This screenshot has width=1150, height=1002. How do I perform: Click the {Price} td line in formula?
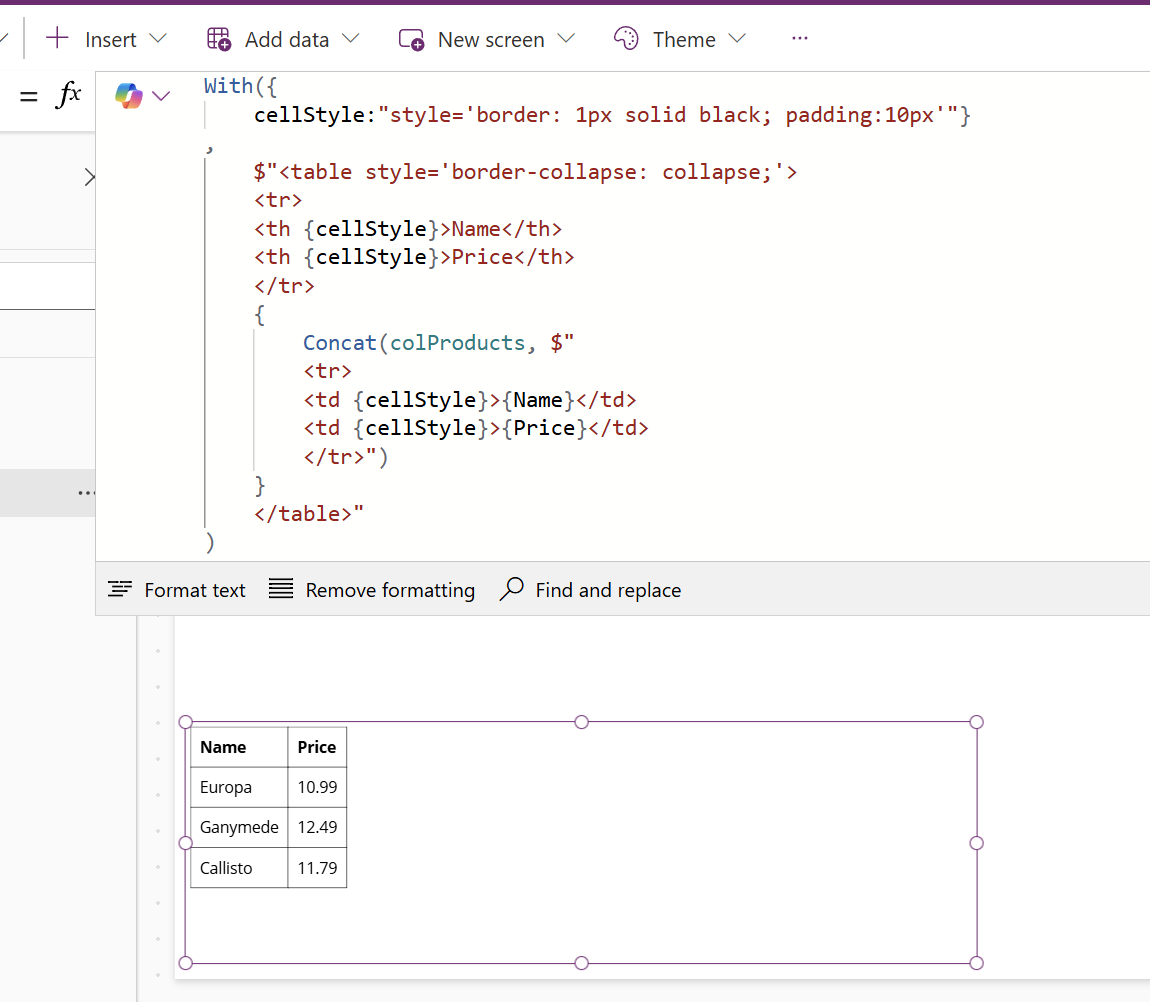[x=476, y=428]
